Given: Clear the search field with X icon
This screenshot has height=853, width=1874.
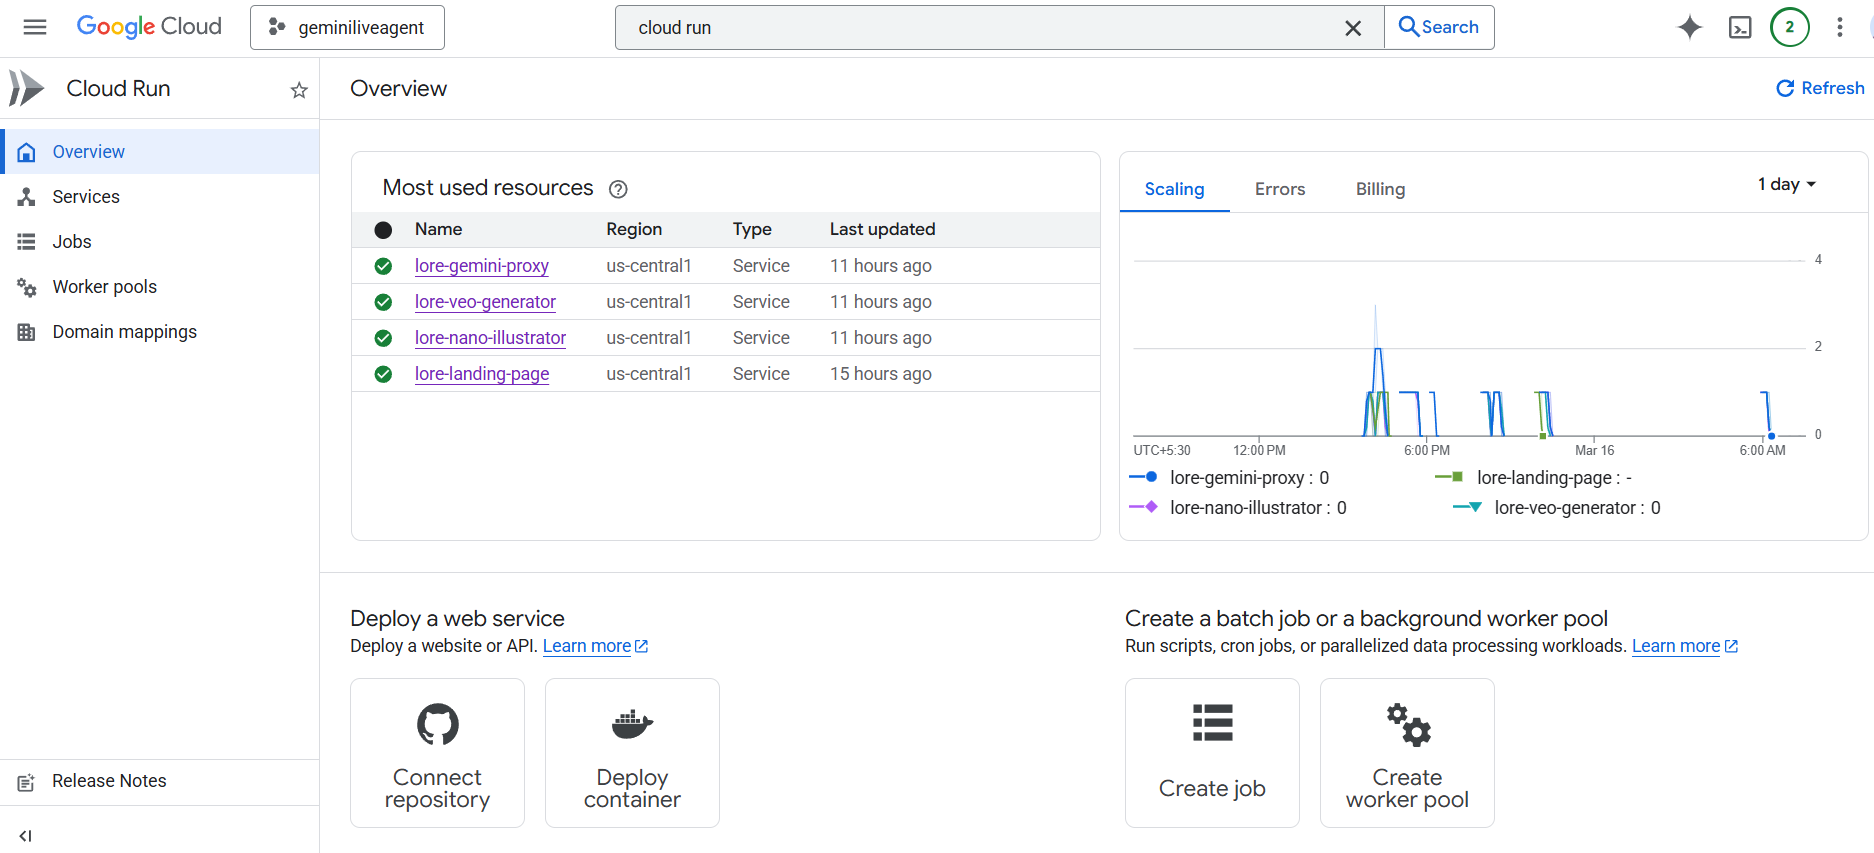Looking at the screenshot, I should click(x=1353, y=28).
